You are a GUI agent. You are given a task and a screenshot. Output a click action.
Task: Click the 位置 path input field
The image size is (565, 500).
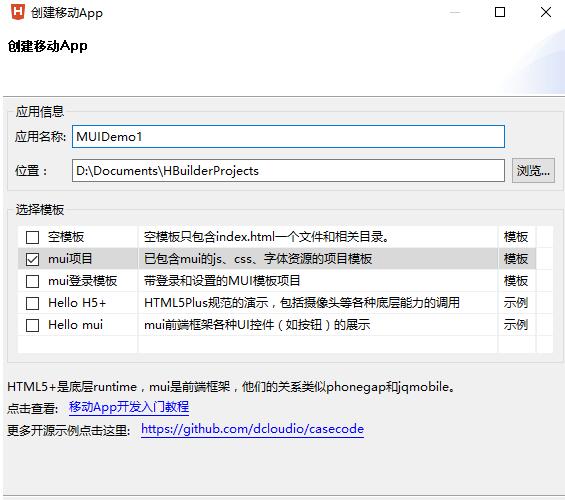pyautogui.click(x=288, y=170)
